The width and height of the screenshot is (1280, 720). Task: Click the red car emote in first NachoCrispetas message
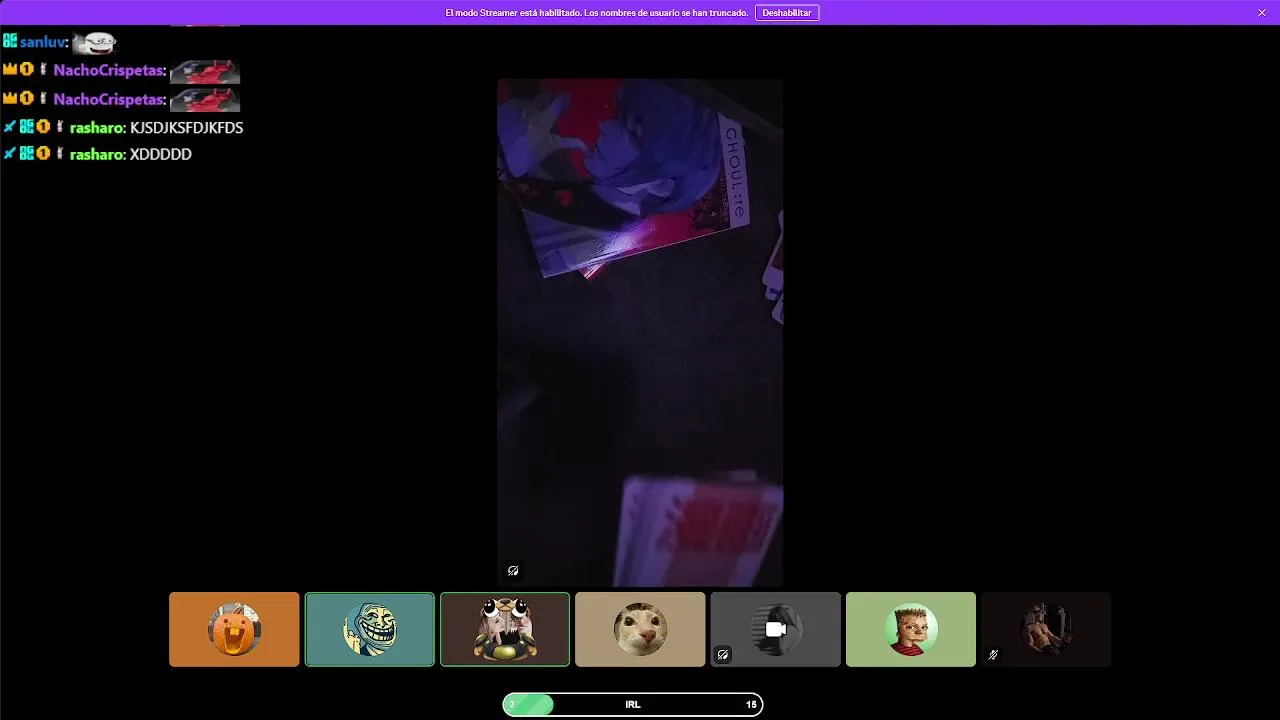[x=205, y=72]
